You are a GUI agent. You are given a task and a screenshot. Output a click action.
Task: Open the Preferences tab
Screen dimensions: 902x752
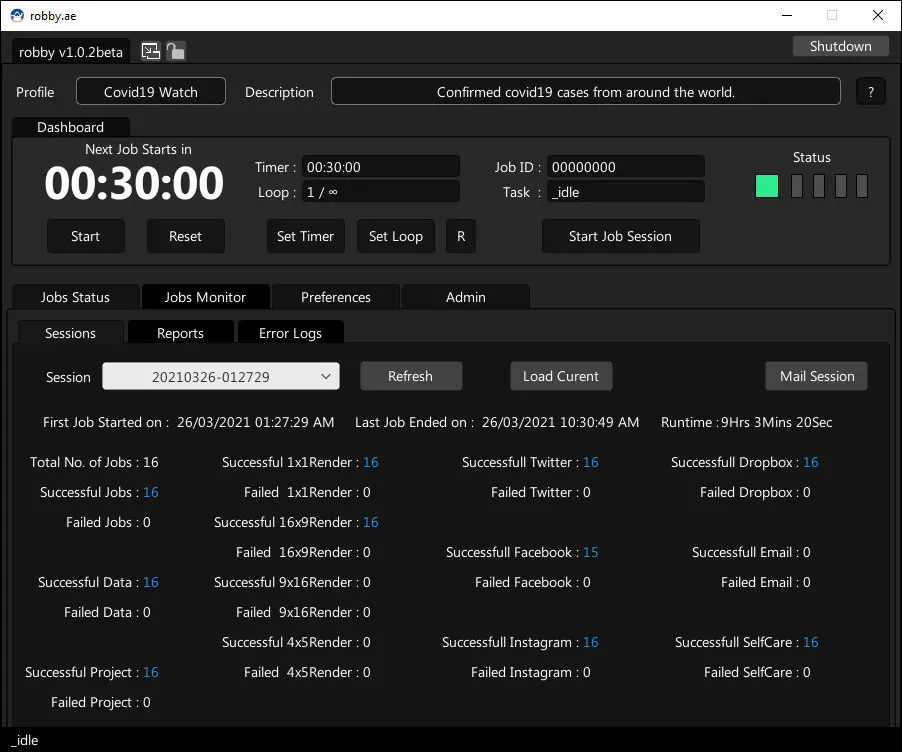pyautogui.click(x=336, y=297)
